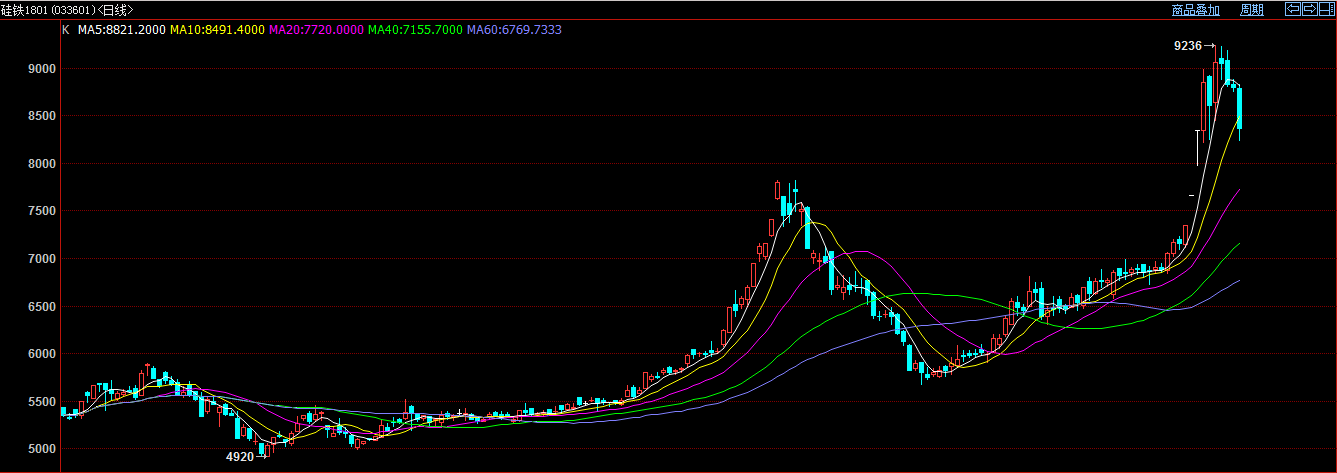Pick the blue MA60 legend value
1337x473 pixels.
pyautogui.click(x=514, y=30)
